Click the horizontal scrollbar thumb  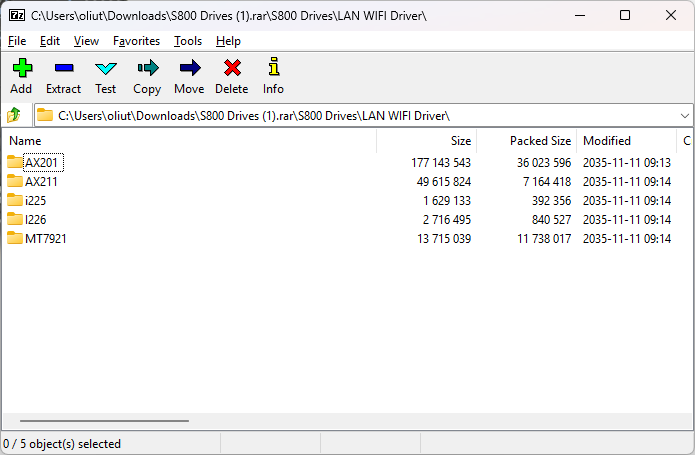(103, 422)
